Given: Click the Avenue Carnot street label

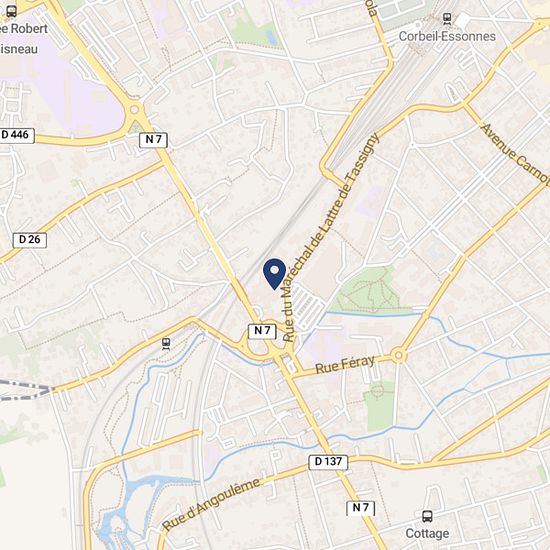Looking at the screenshot, I should point(515,153).
